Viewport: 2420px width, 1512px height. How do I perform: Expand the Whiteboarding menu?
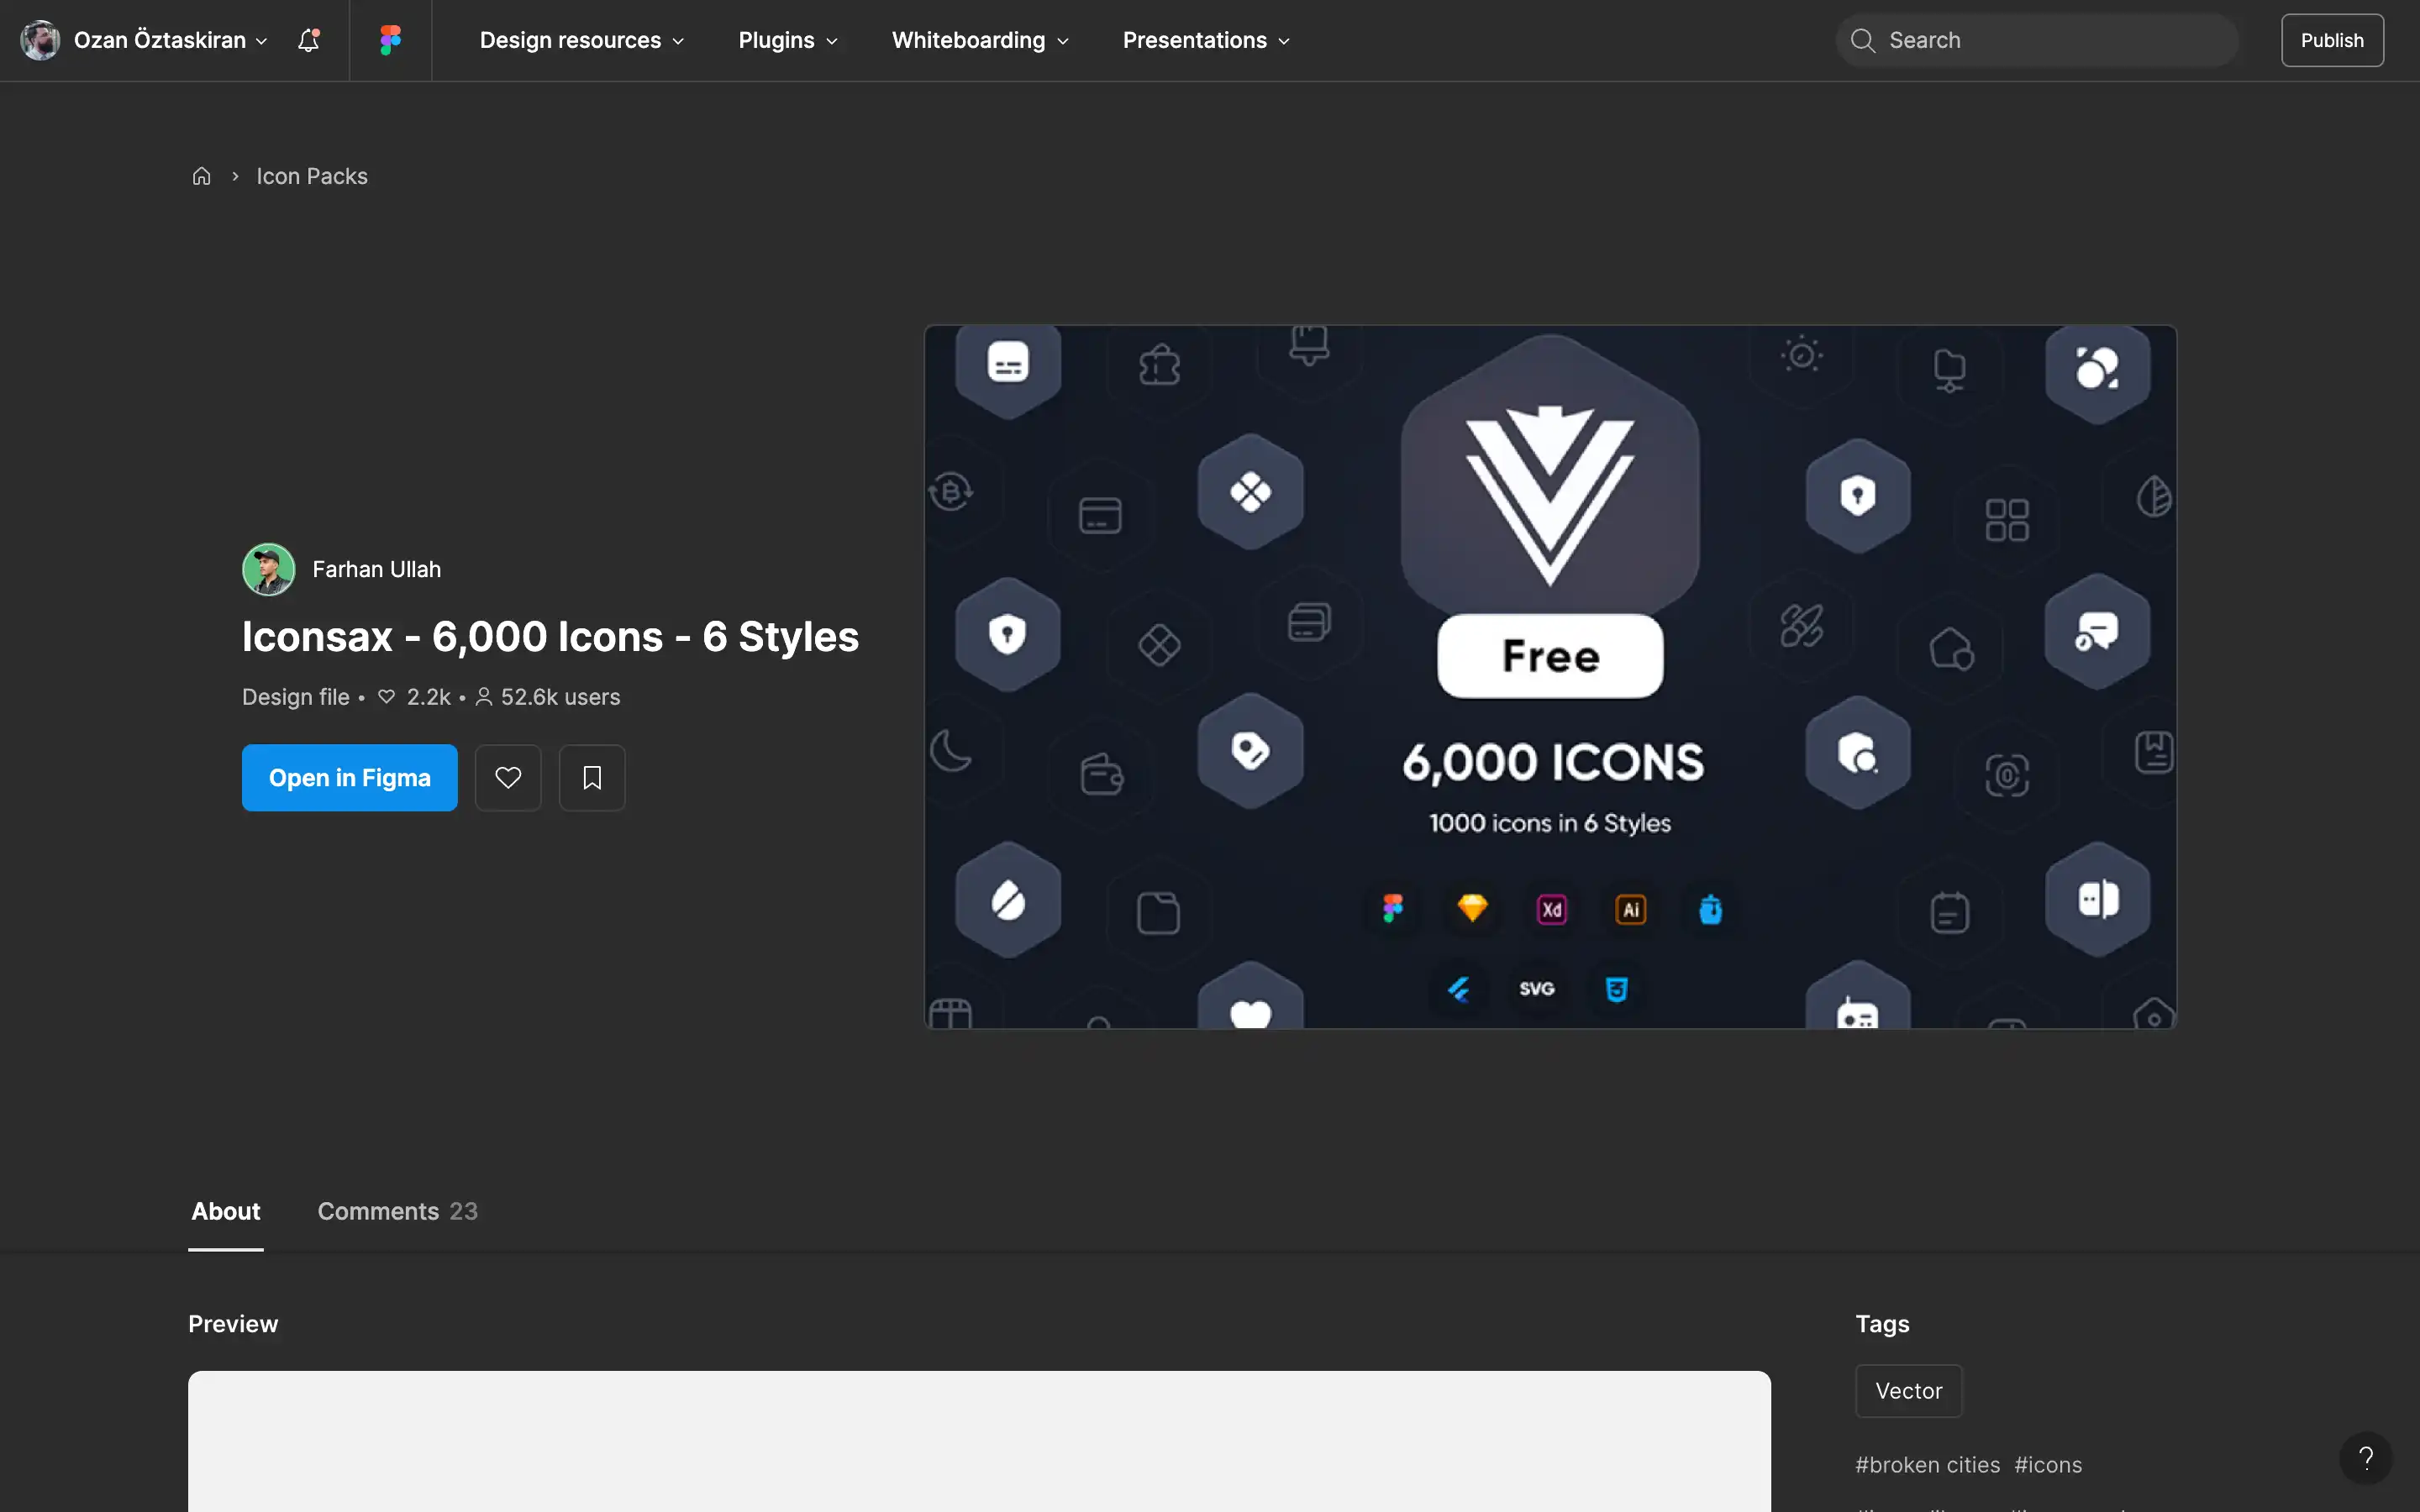[x=980, y=40]
